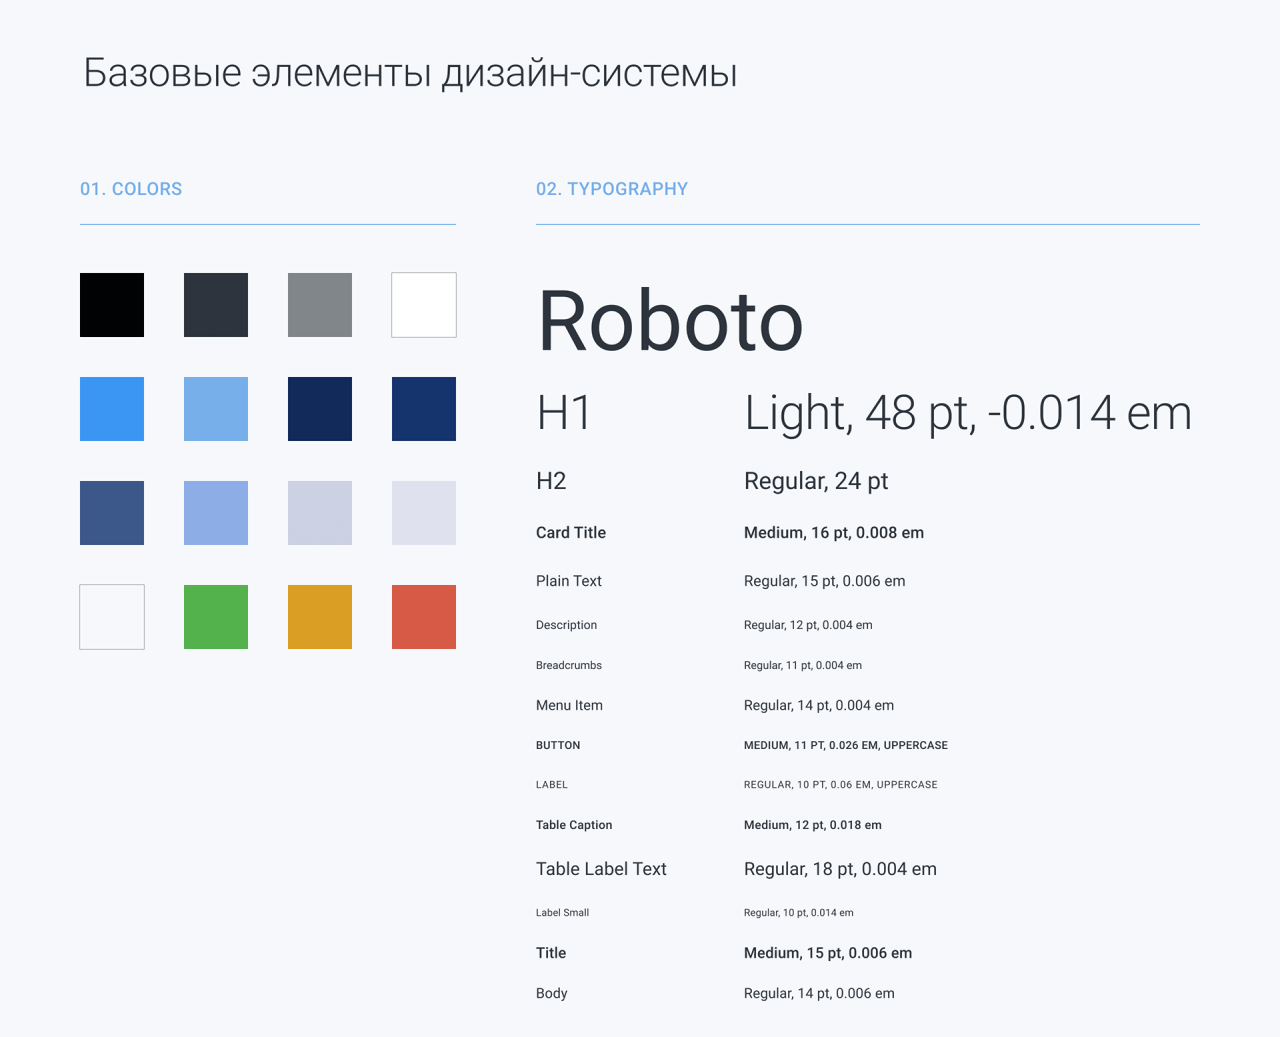This screenshot has height=1037, width=1280.
Task: Choose the amber yellow color swatch
Action: (x=320, y=617)
